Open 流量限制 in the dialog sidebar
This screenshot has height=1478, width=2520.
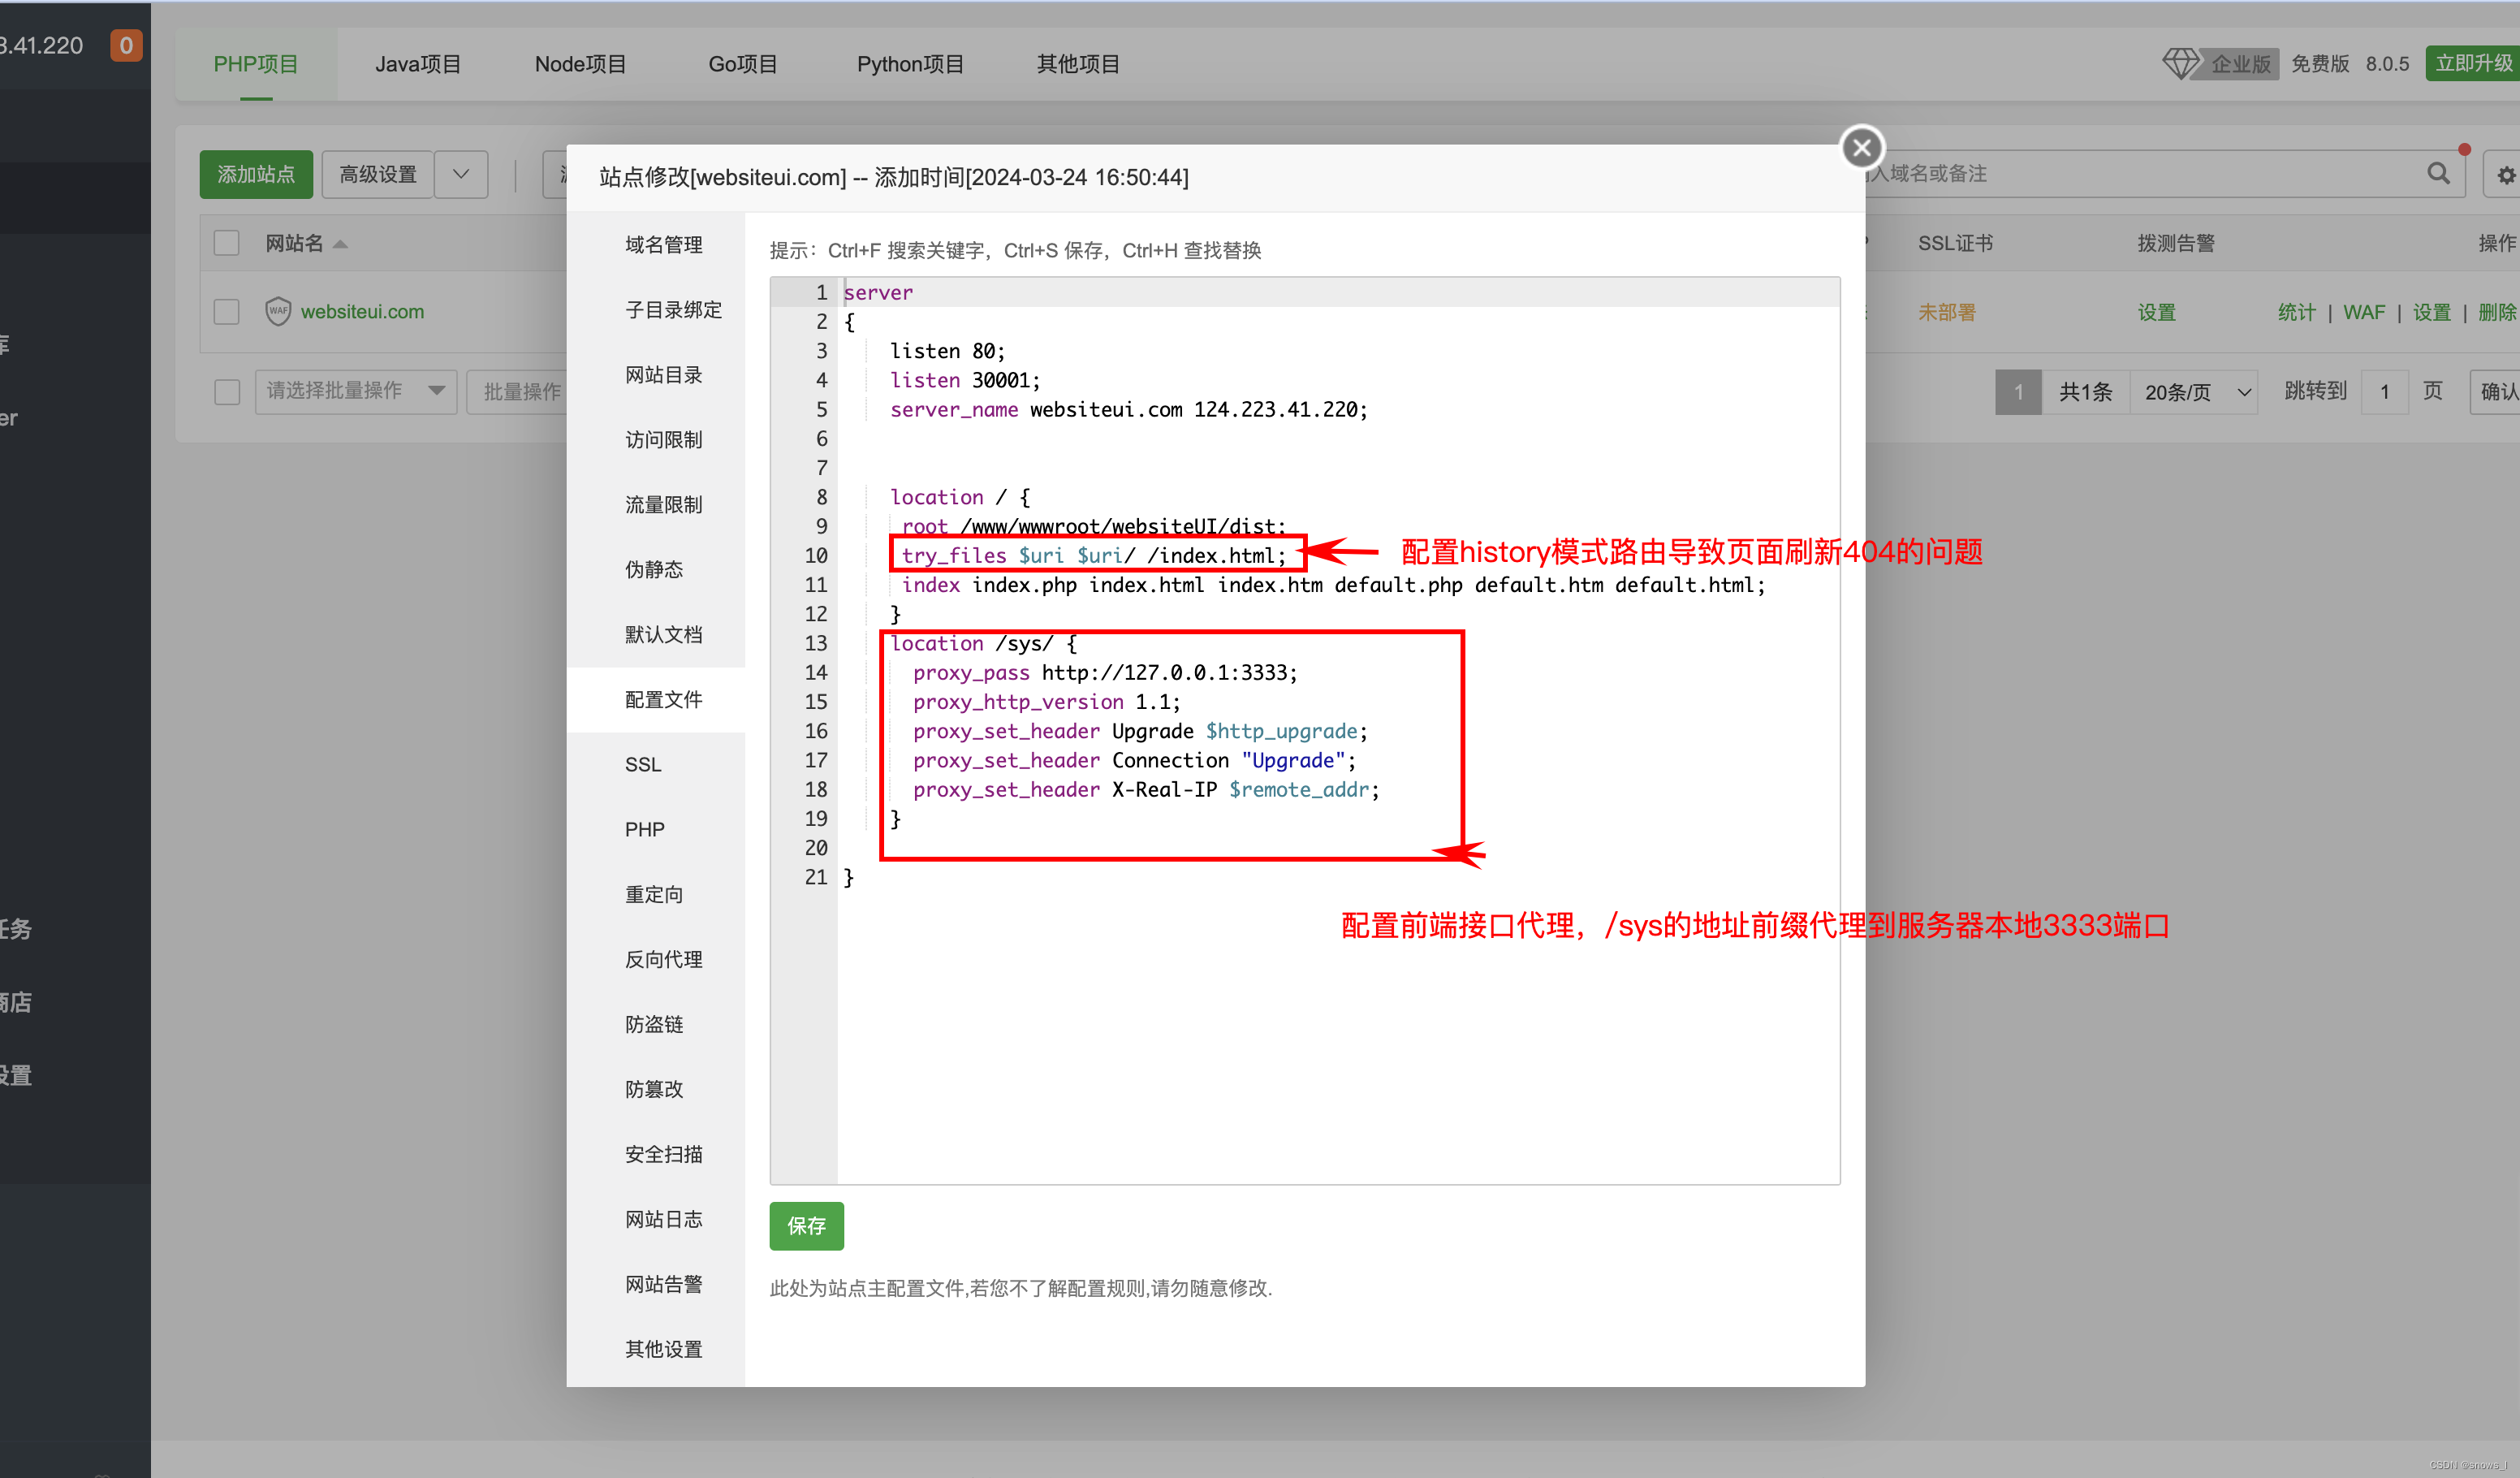[656, 505]
